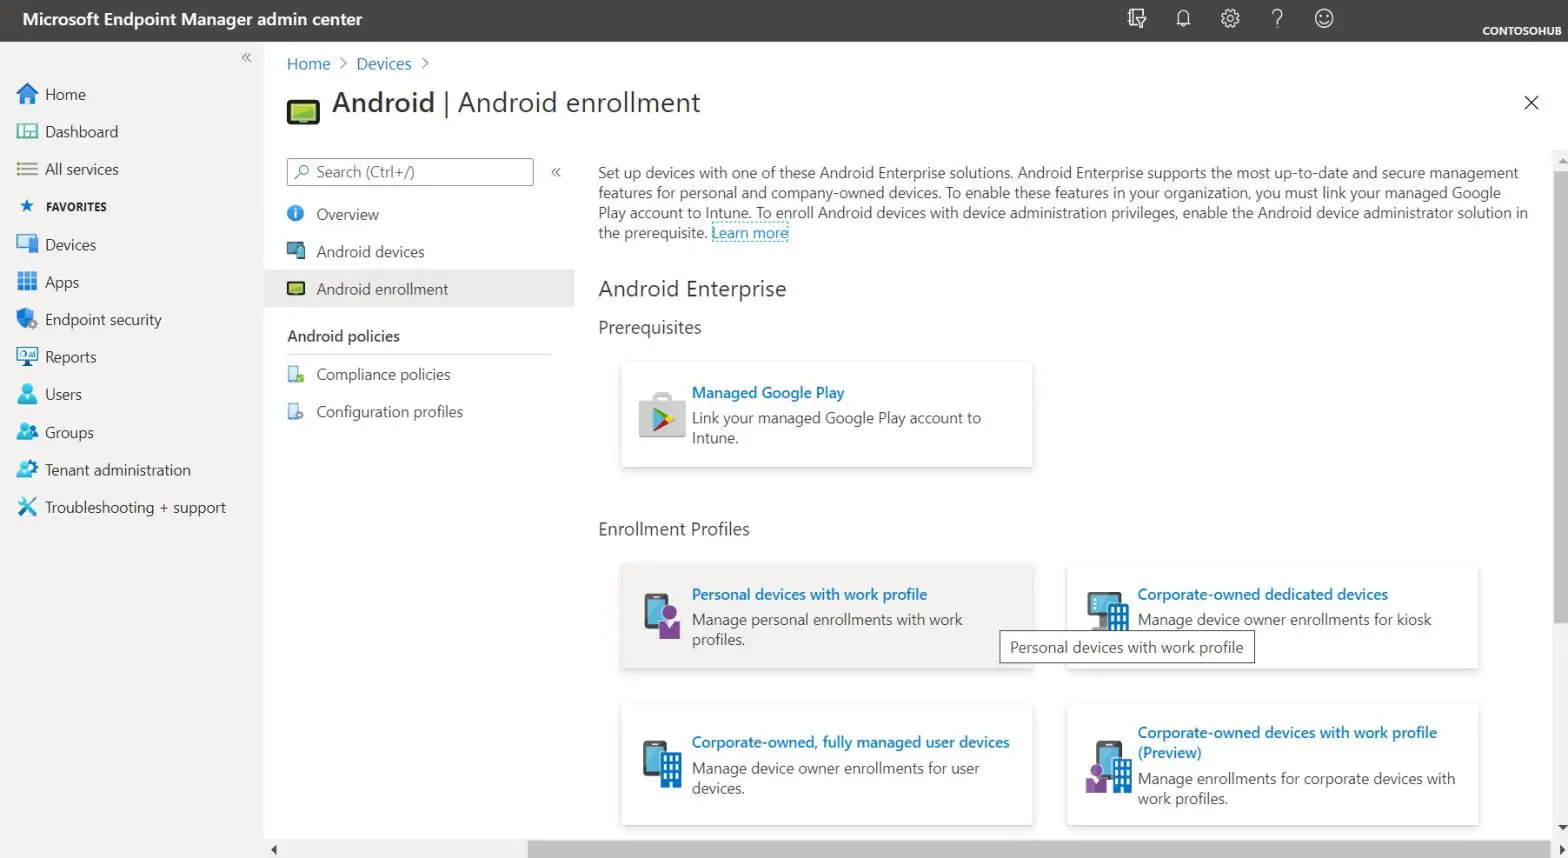The width and height of the screenshot is (1568, 858).
Task: Click the Overview info icon
Action: (x=295, y=213)
